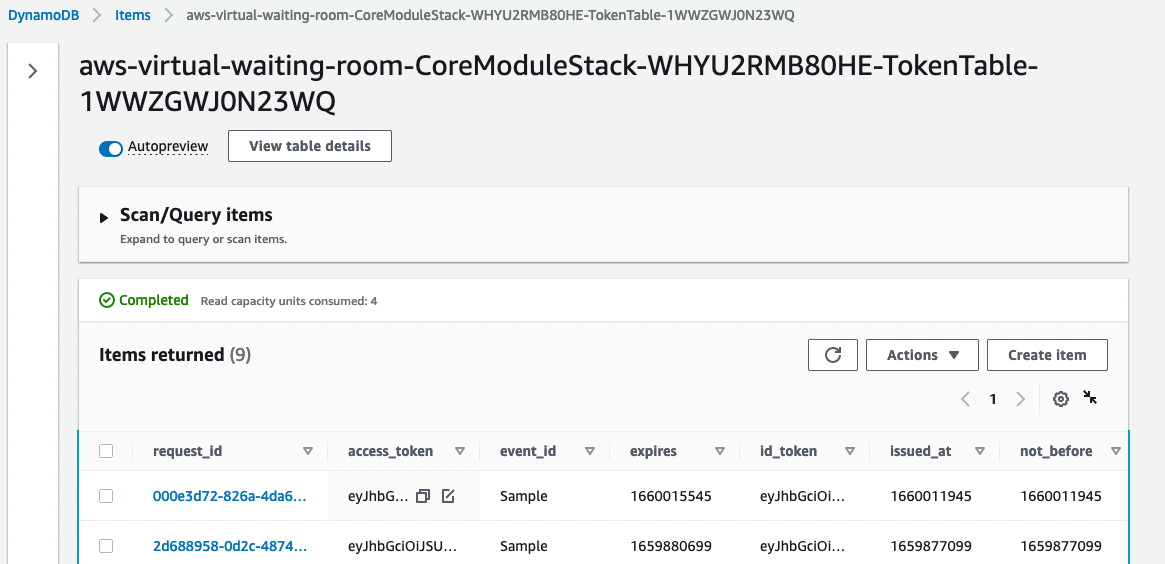Click the request_id column header text
The height and width of the screenshot is (564, 1165).
(x=187, y=451)
